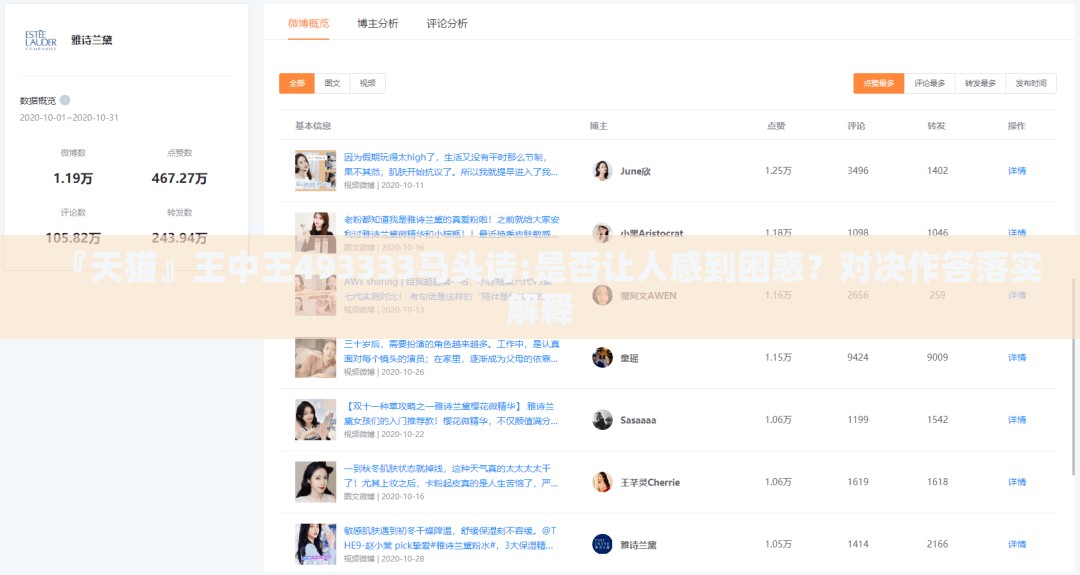Click the Estee Lauder brand logo
Viewport: 1080px width, 575px height.
point(41,40)
